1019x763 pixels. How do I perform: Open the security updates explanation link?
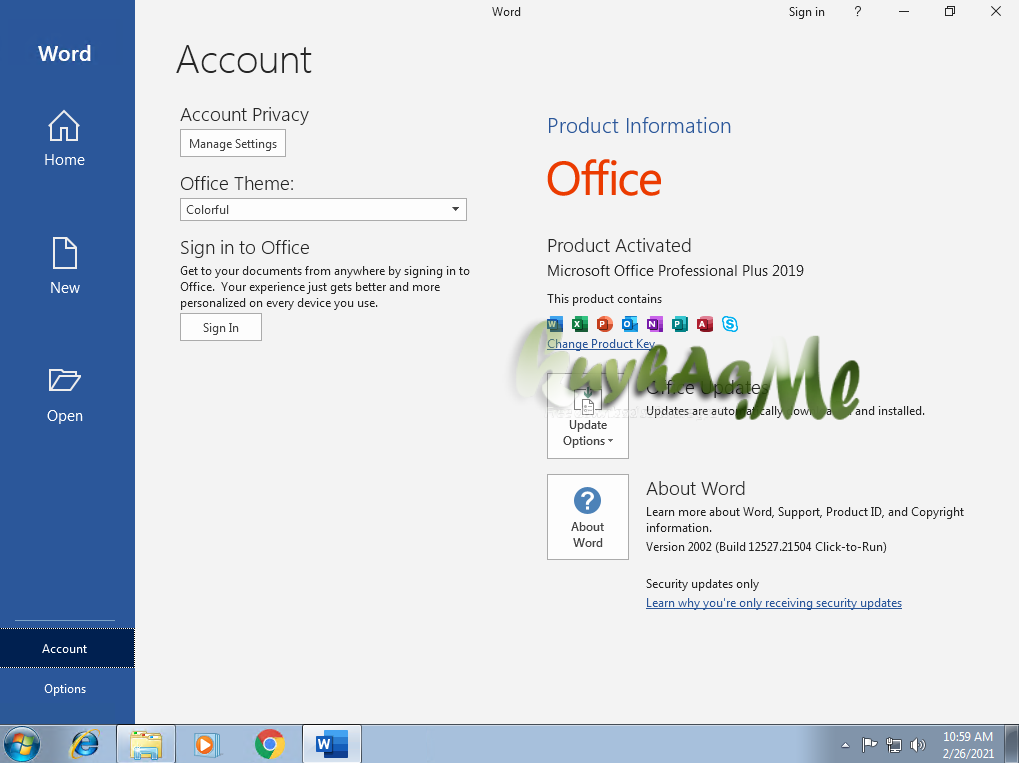point(773,603)
